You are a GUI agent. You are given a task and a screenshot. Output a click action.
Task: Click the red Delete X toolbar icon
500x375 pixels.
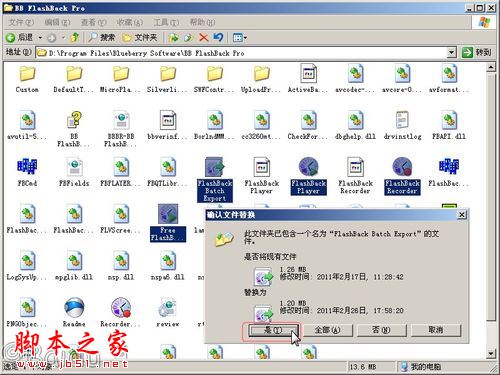[x=204, y=37]
